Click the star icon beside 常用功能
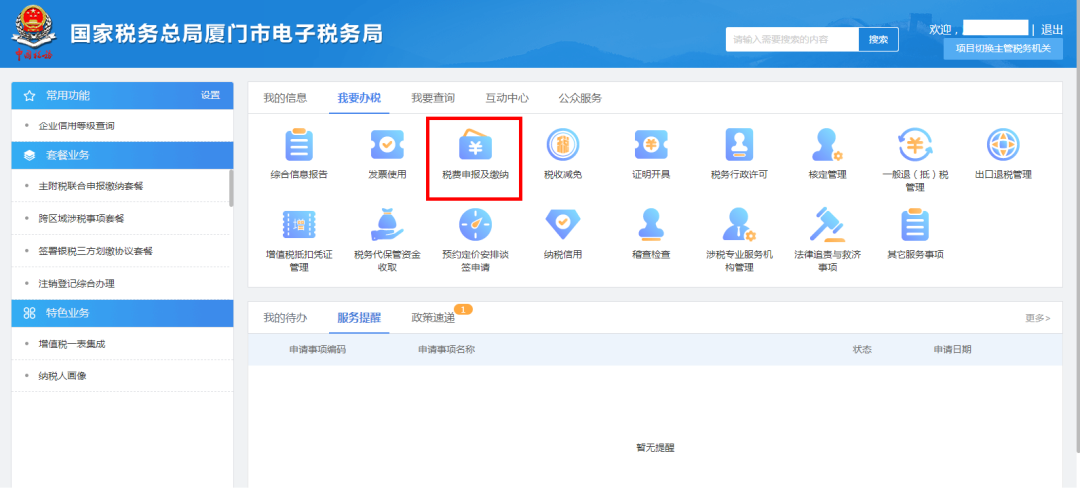Viewport: 1080px width, 489px height. click(x=29, y=96)
